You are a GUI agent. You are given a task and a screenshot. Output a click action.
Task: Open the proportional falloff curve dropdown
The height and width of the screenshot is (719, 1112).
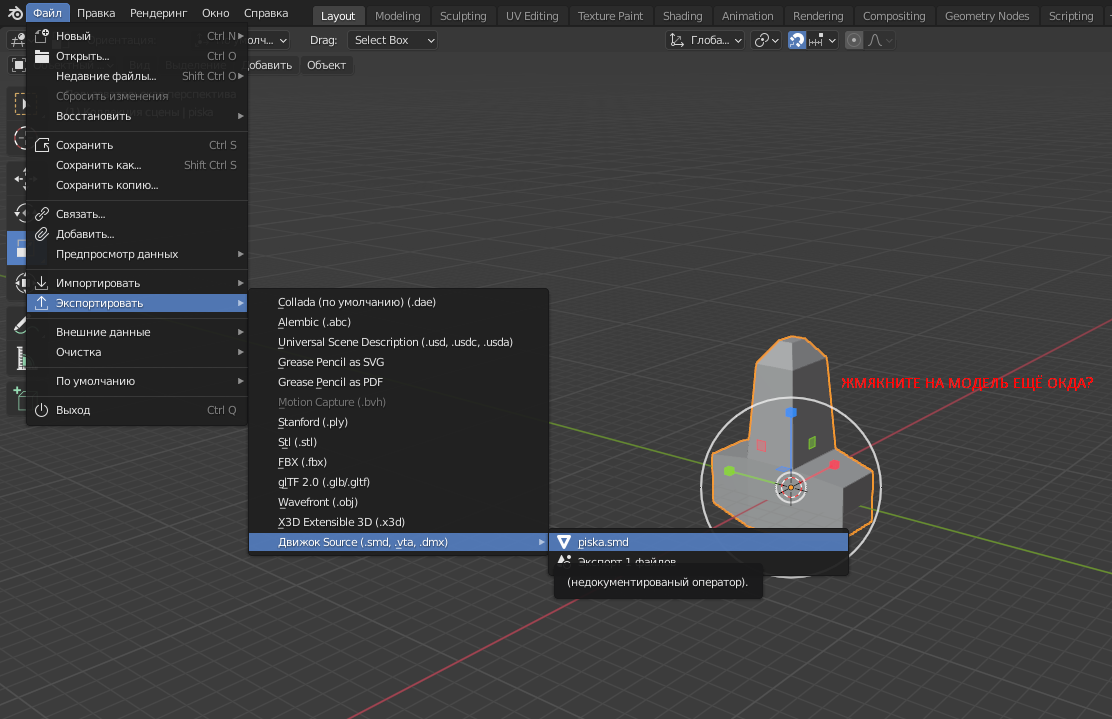(879, 40)
